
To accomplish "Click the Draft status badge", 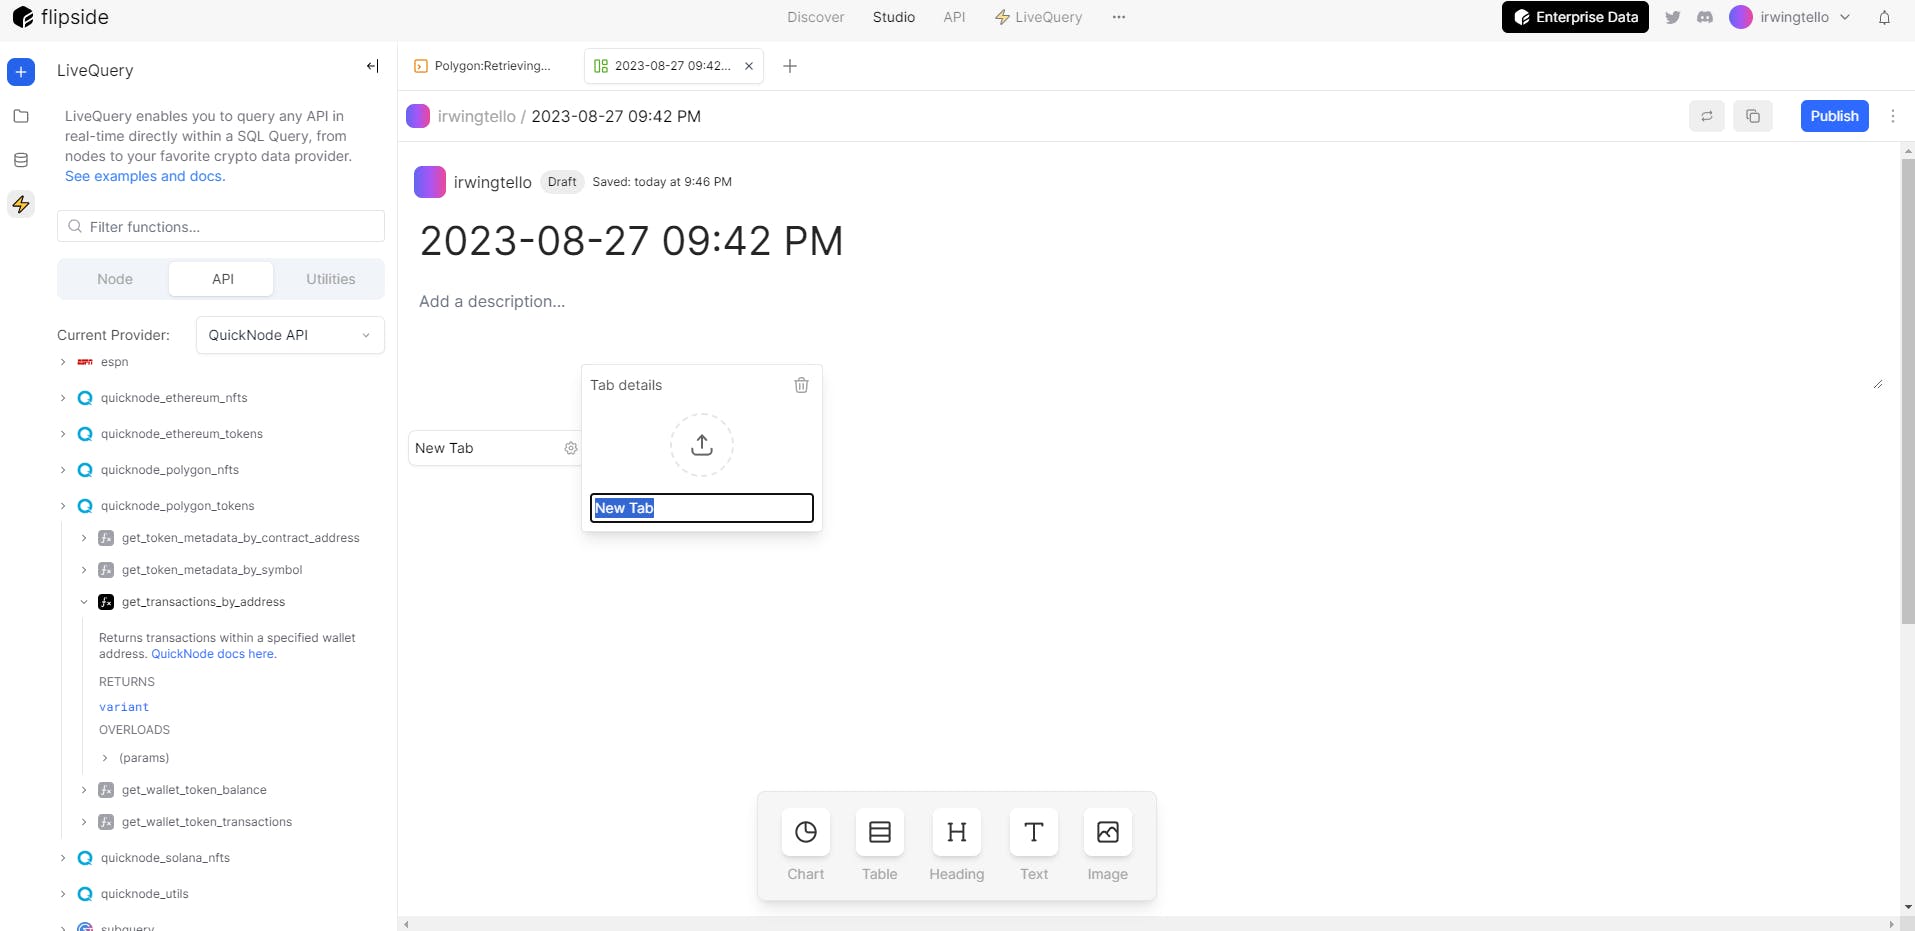I will coord(562,182).
